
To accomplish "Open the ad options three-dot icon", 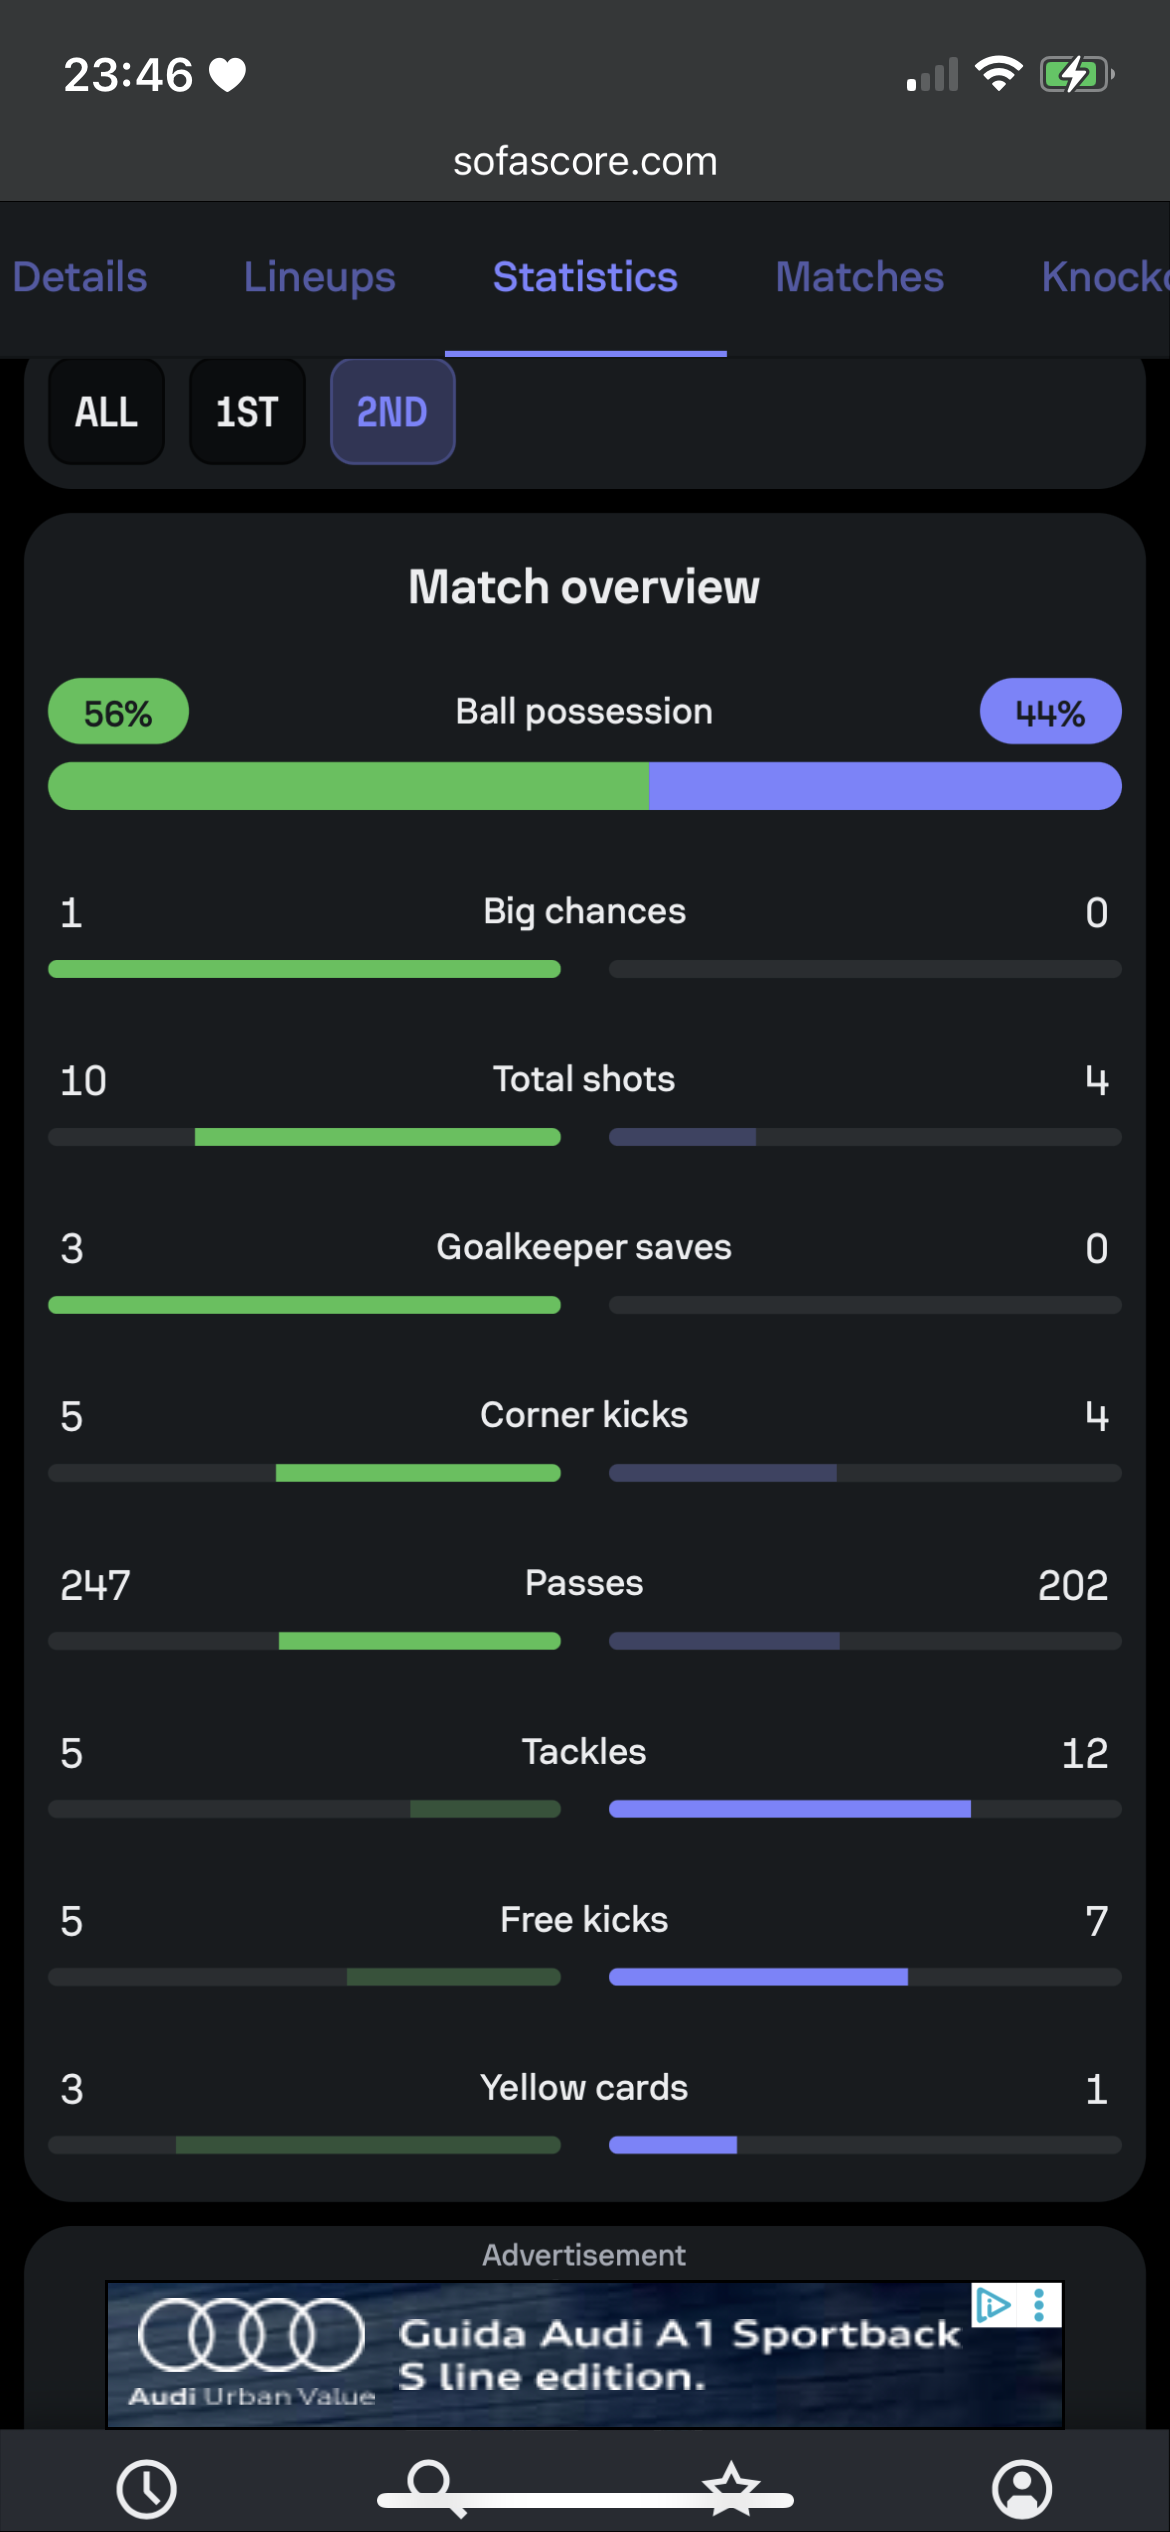I will pyautogui.click(x=1040, y=2305).
